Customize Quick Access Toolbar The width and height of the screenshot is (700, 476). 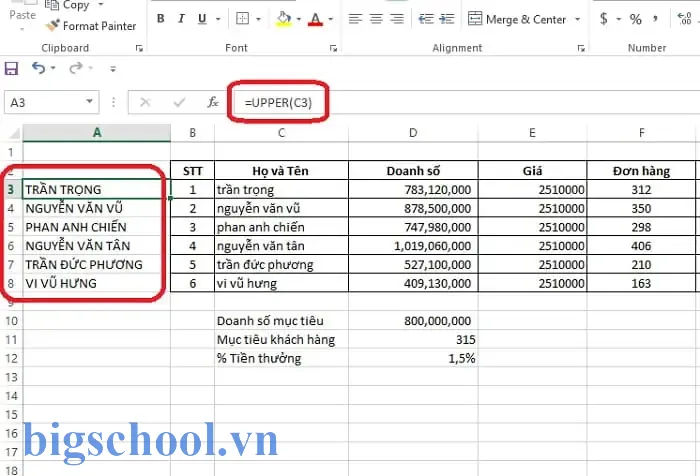click(113, 69)
